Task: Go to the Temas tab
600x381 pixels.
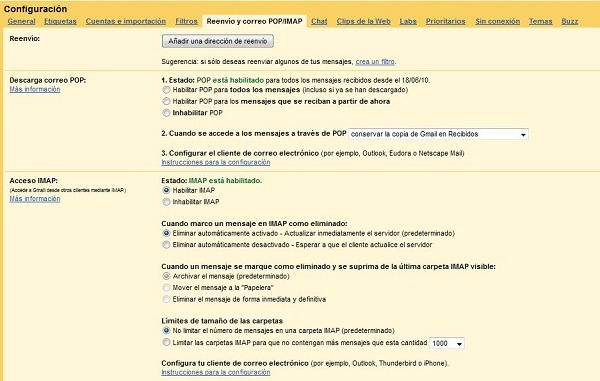Action: (540, 21)
